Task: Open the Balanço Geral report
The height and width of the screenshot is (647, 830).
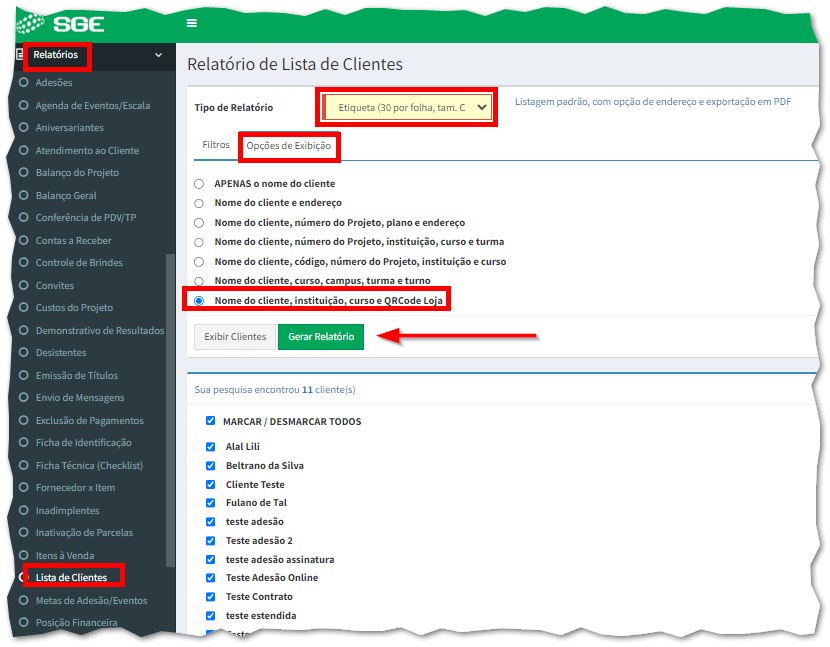Action: point(66,195)
